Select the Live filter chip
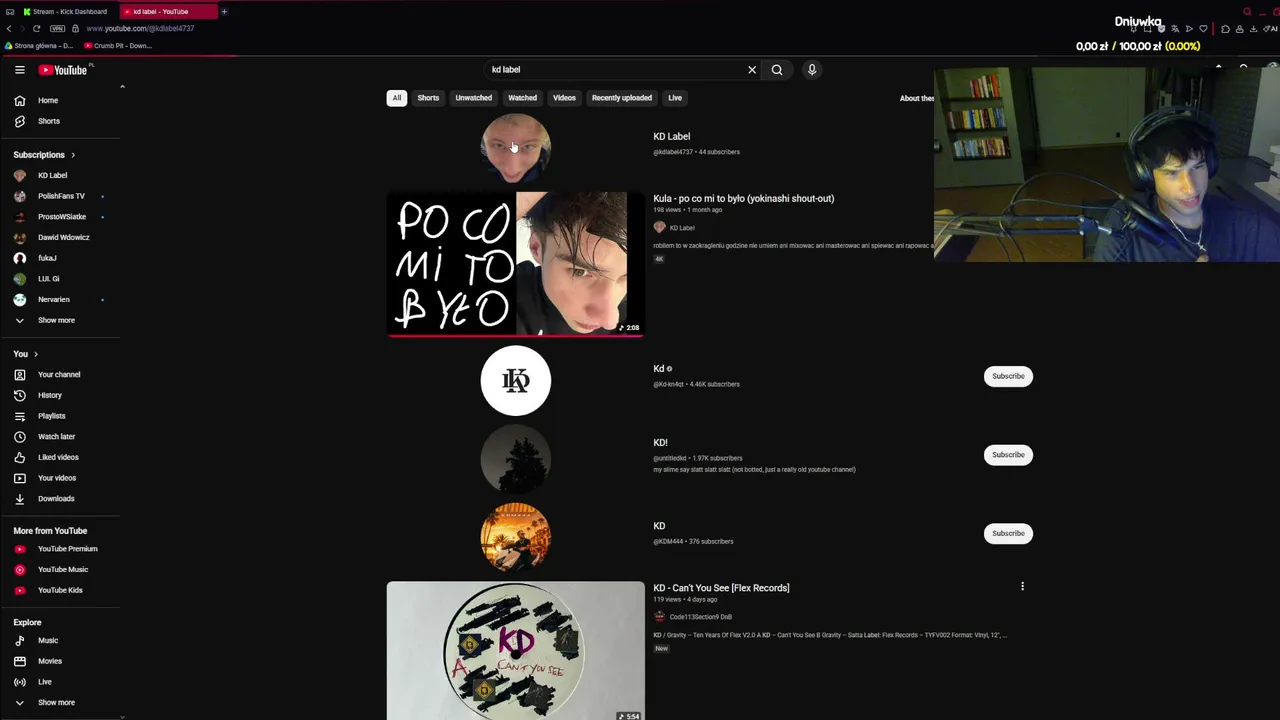This screenshot has width=1280, height=720. tap(675, 98)
